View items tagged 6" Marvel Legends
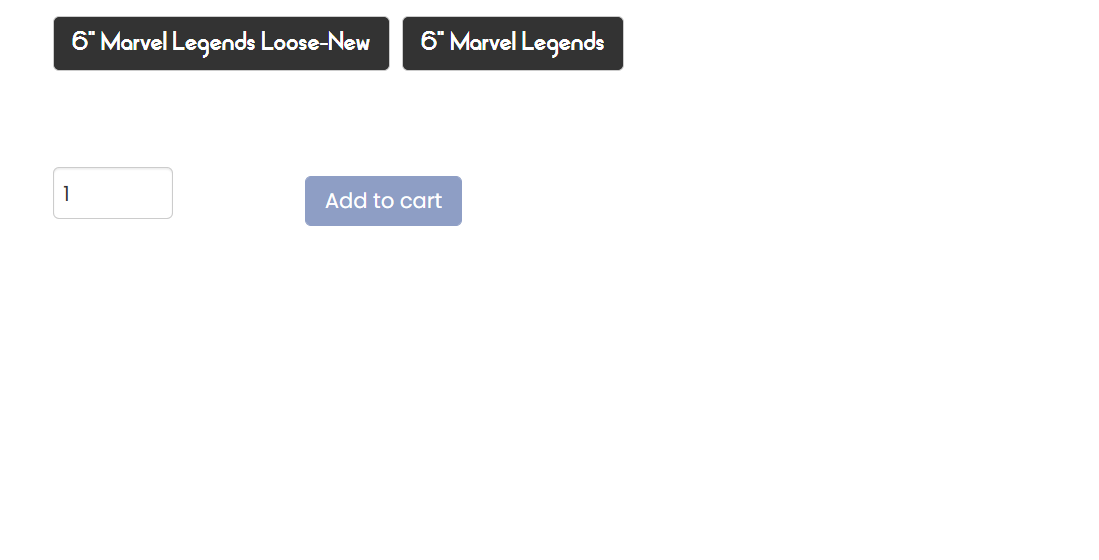The image size is (1099, 560). point(512,43)
